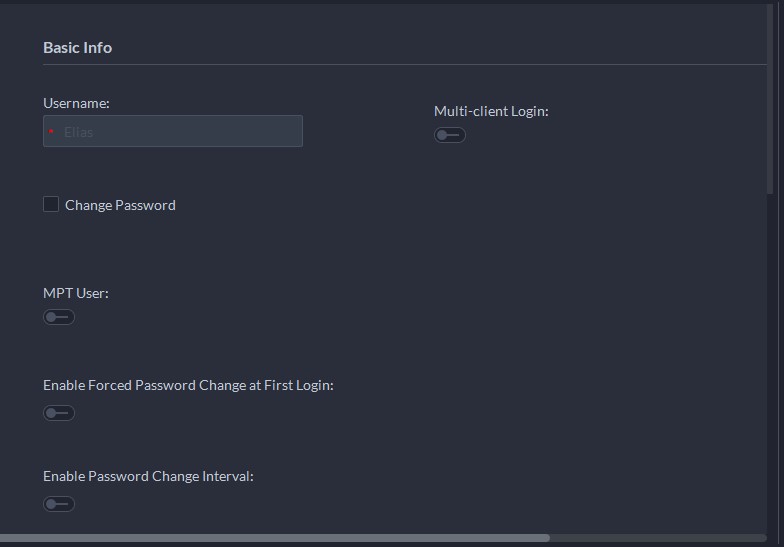Screen dimensions: 784x547
Task: Click the horizontal scrollbar thumb at bottom
Action: [275, 538]
